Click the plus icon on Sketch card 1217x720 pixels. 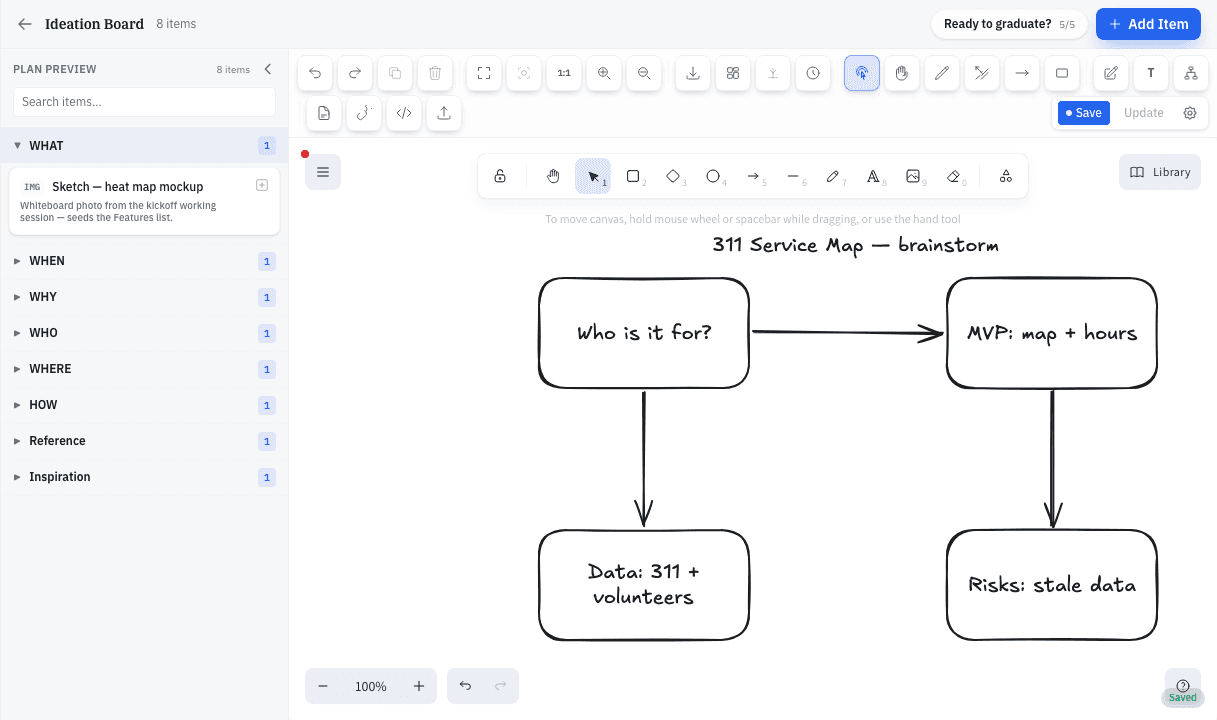point(262,185)
